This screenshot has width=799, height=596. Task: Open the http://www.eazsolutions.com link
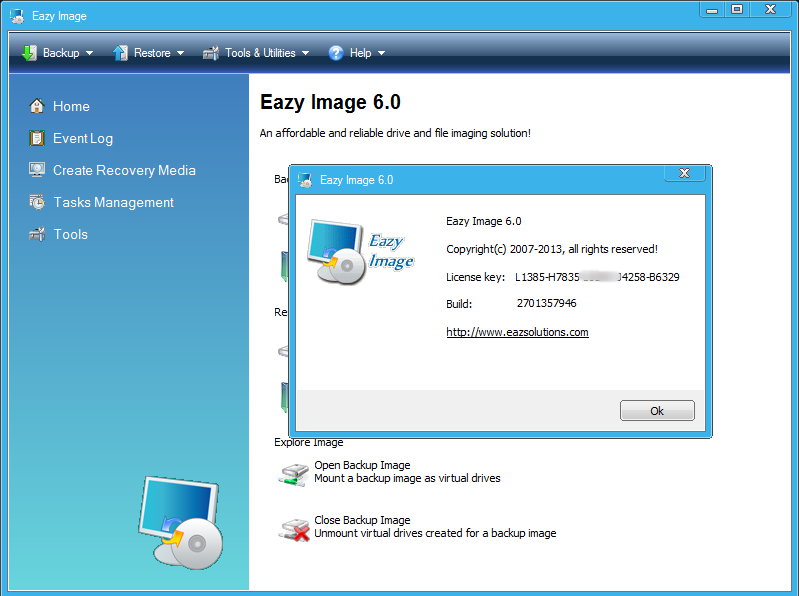click(517, 332)
